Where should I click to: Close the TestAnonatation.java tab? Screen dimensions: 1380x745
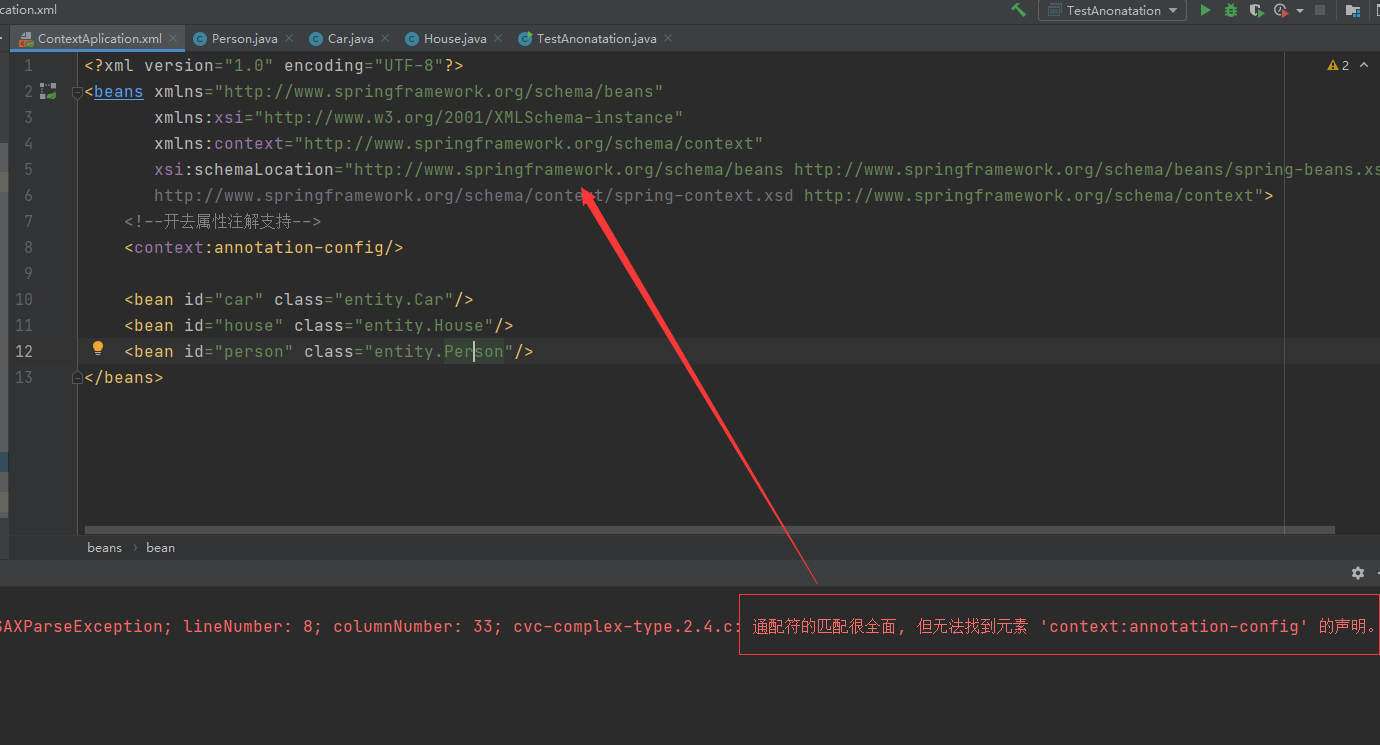tap(668, 39)
